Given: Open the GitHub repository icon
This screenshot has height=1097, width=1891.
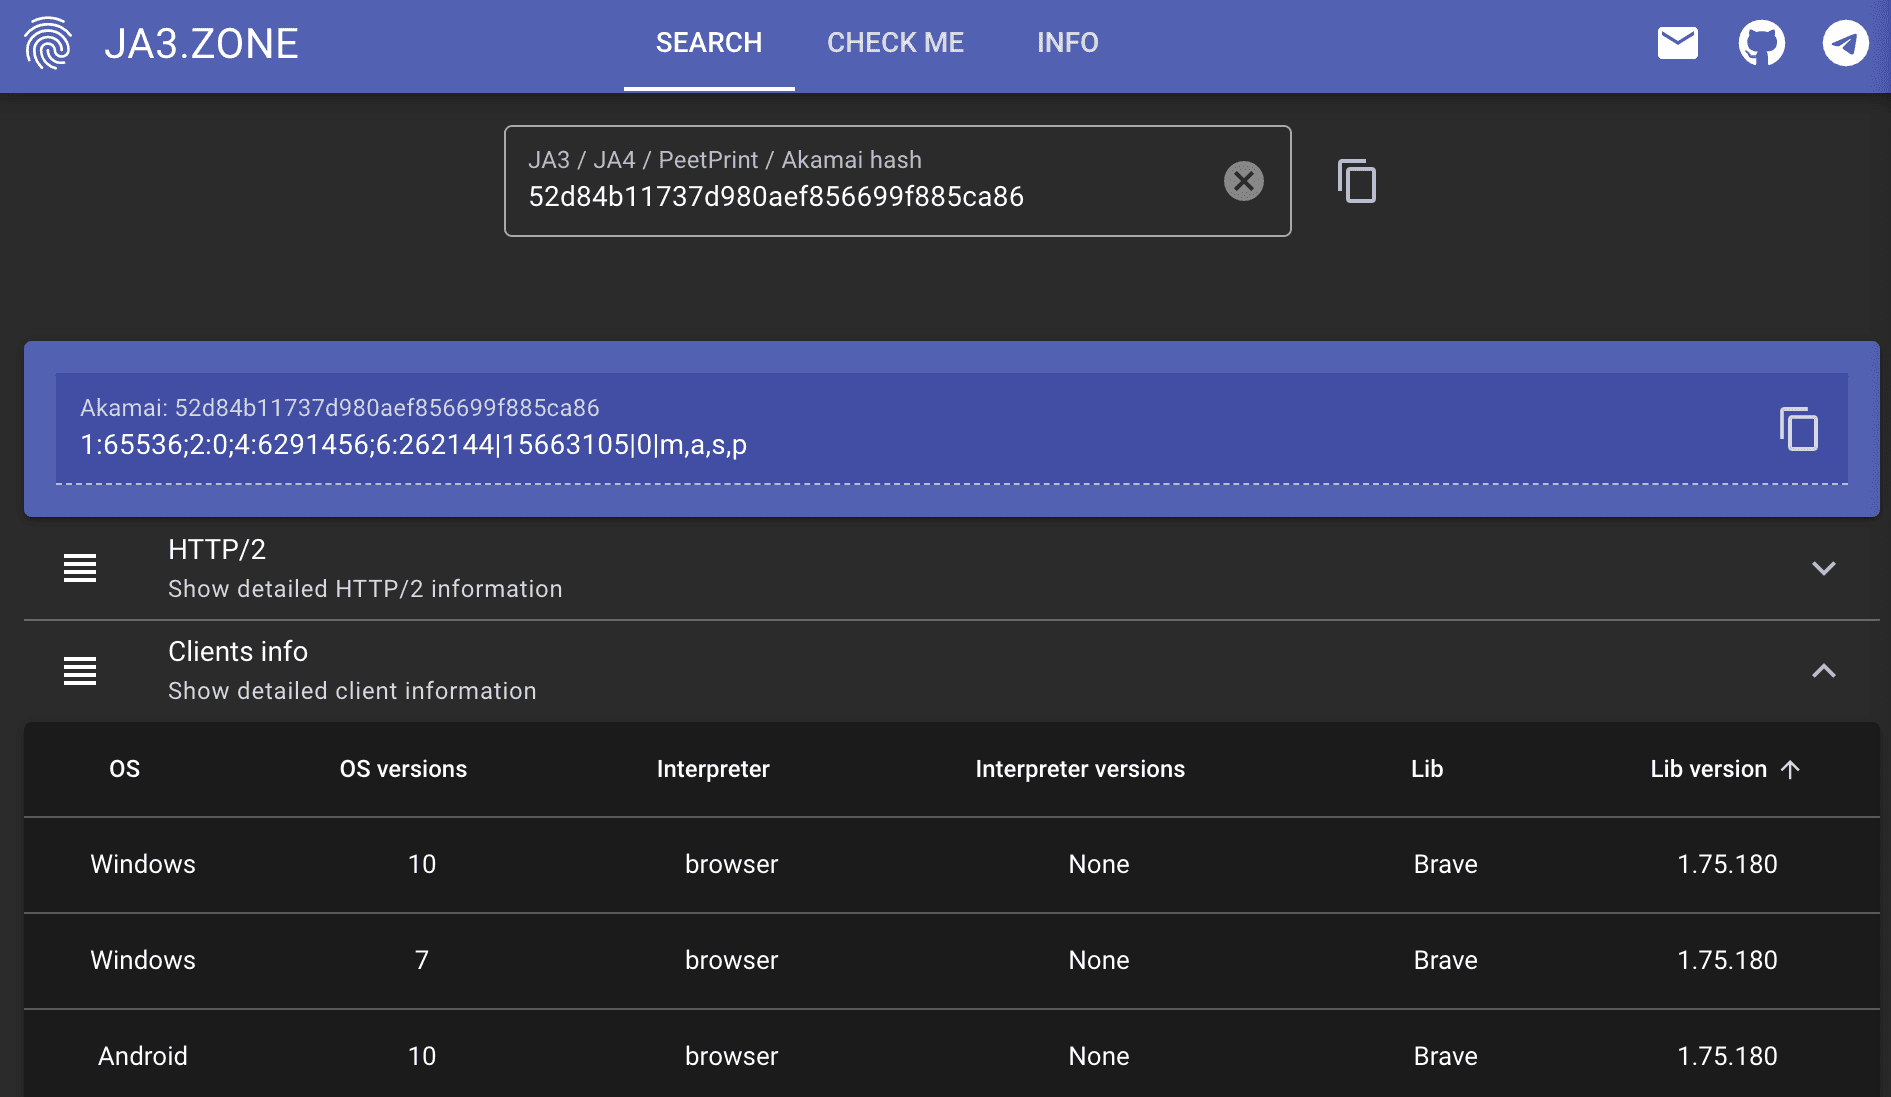Looking at the screenshot, I should 1761,43.
